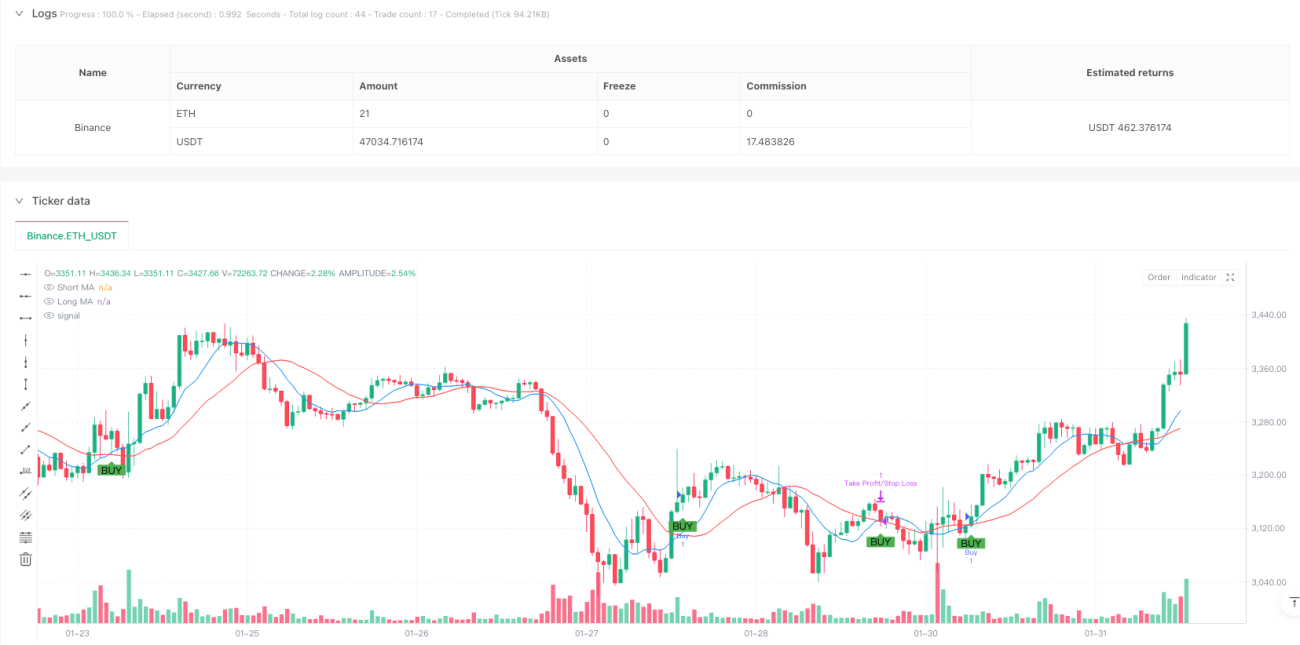Select the horizontal straight line drawing tool
The image size is (1300, 645).
point(26,274)
